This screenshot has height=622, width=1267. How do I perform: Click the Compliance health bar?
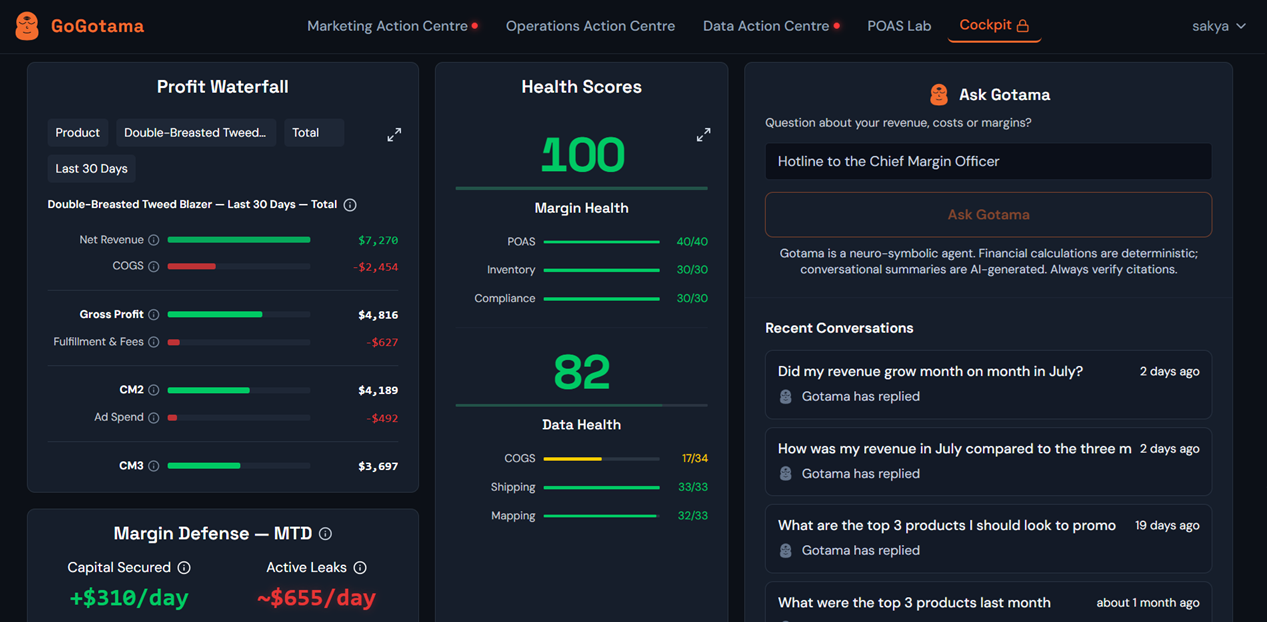602,299
